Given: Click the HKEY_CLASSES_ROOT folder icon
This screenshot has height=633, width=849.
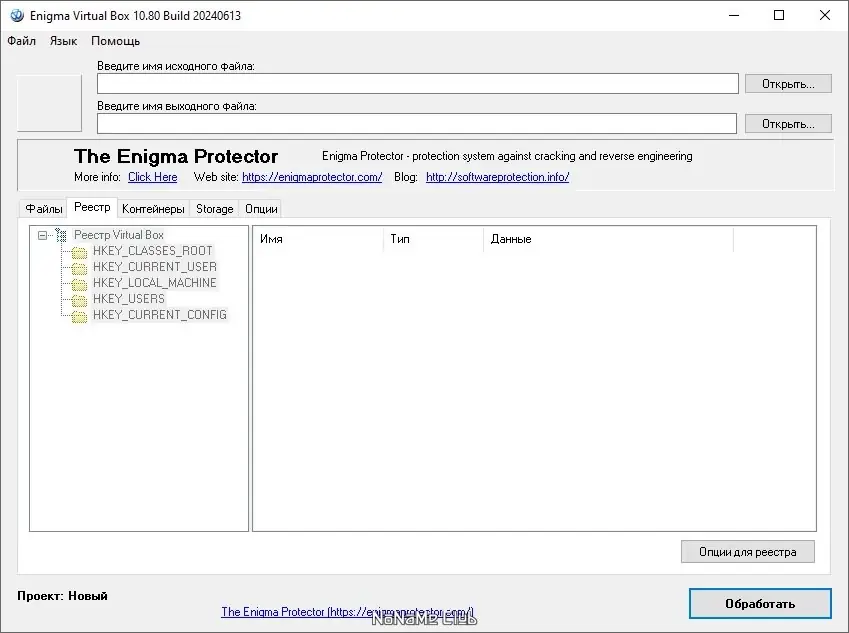Looking at the screenshot, I should (79, 252).
